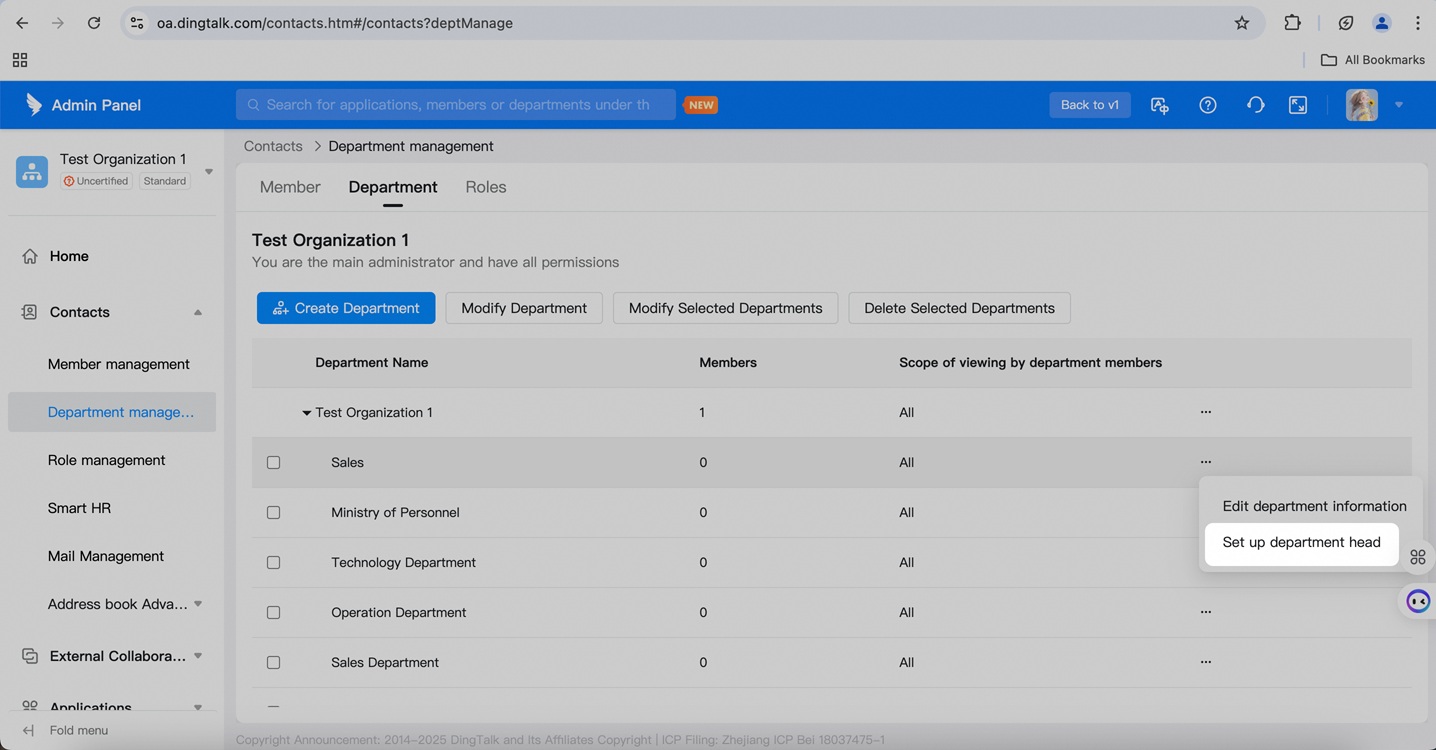Image resolution: width=1436 pixels, height=750 pixels.
Task: Click the External Collaboration sidebar icon
Action: (x=30, y=656)
